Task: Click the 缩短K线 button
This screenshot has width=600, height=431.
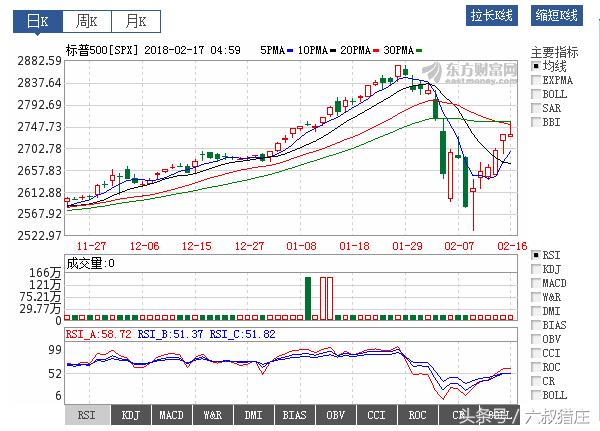Action: (x=556, y=15)
